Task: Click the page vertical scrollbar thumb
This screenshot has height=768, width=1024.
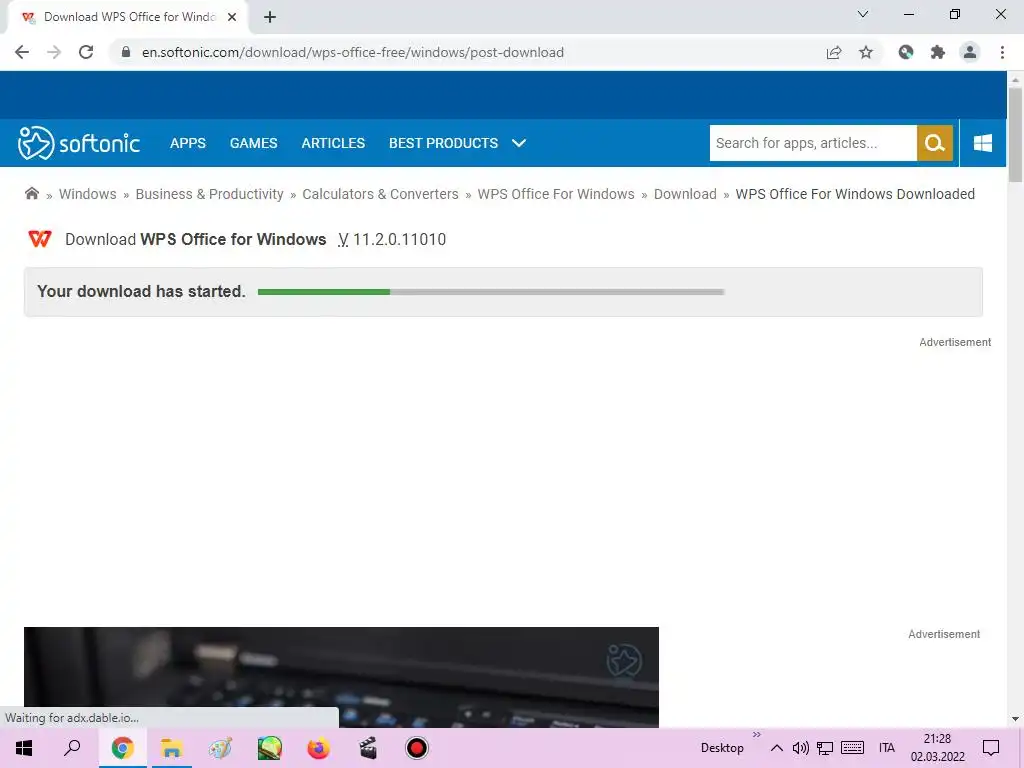Action: pos(1015,135)
